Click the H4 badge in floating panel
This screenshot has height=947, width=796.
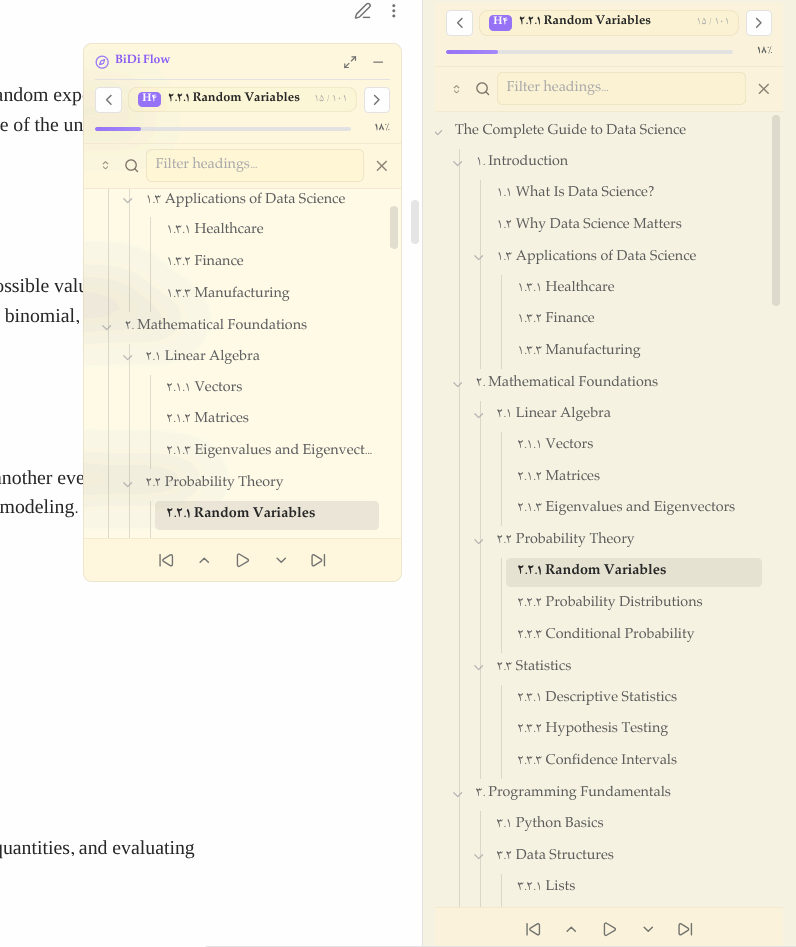[149, 98]
